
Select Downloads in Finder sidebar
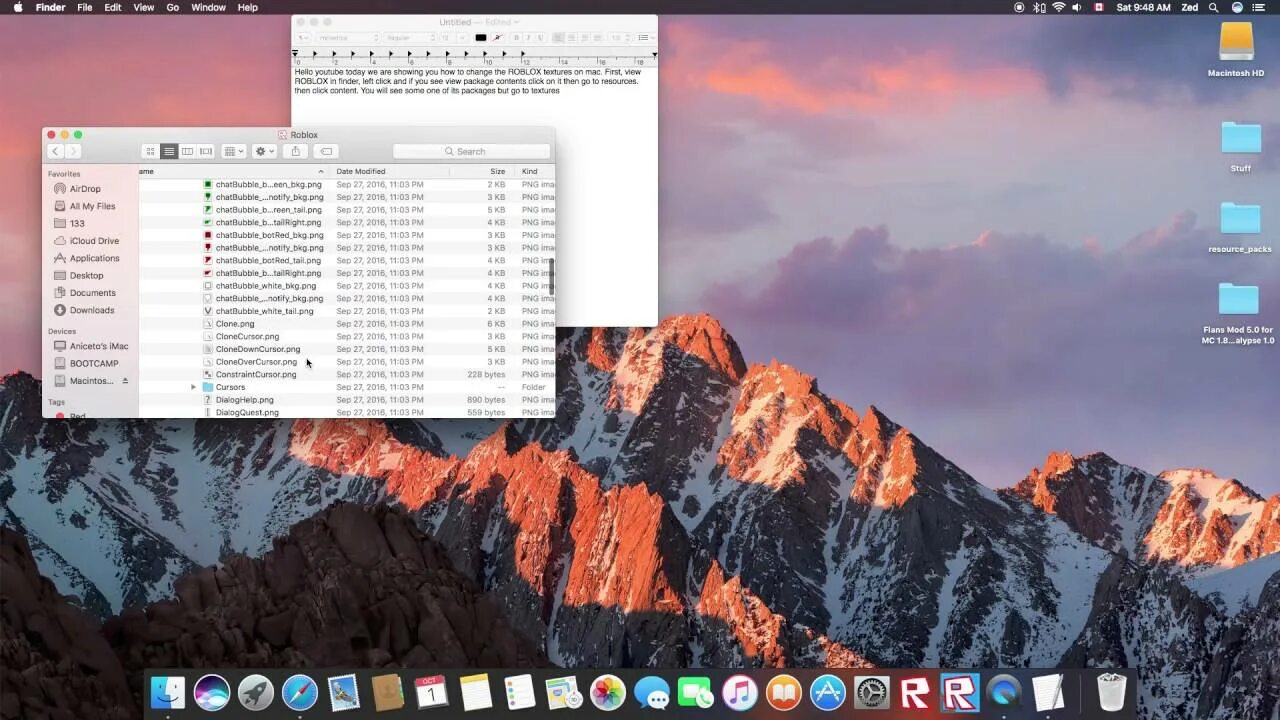tap(91, 310)
